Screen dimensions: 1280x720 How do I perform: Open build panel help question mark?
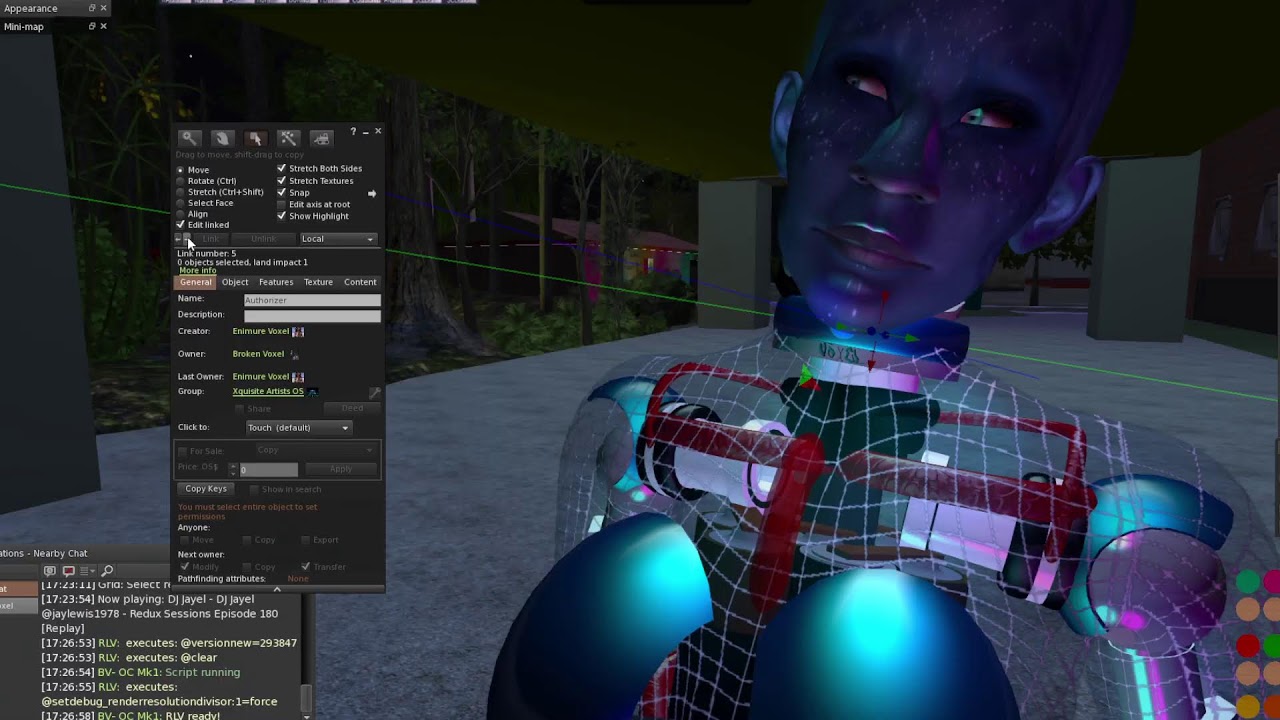(353, 132)
